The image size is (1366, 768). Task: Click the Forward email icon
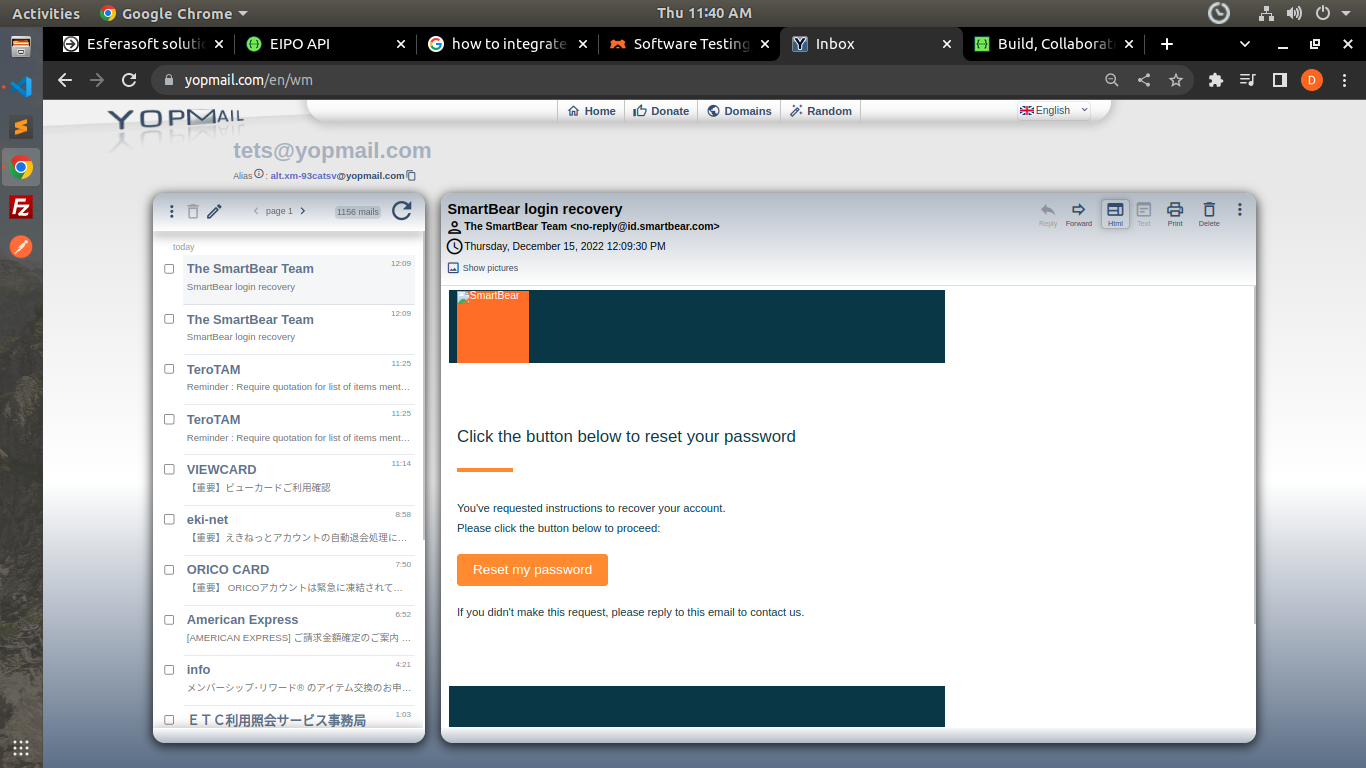click(1078, 213)
